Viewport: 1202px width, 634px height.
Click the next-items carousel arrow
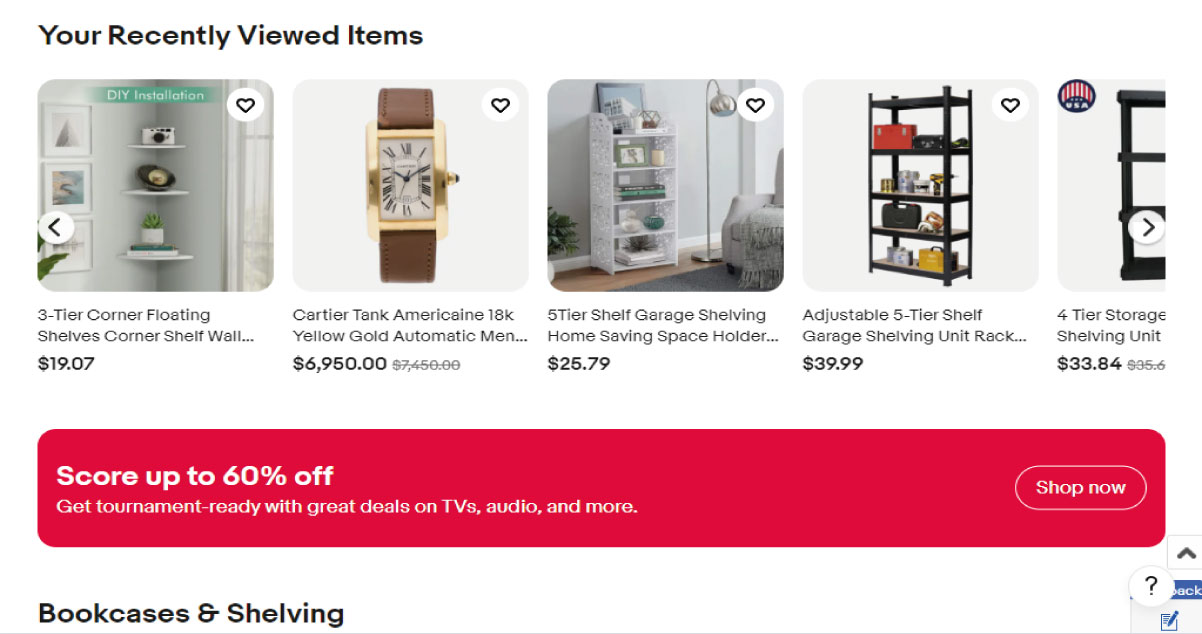click(1147, 227)
